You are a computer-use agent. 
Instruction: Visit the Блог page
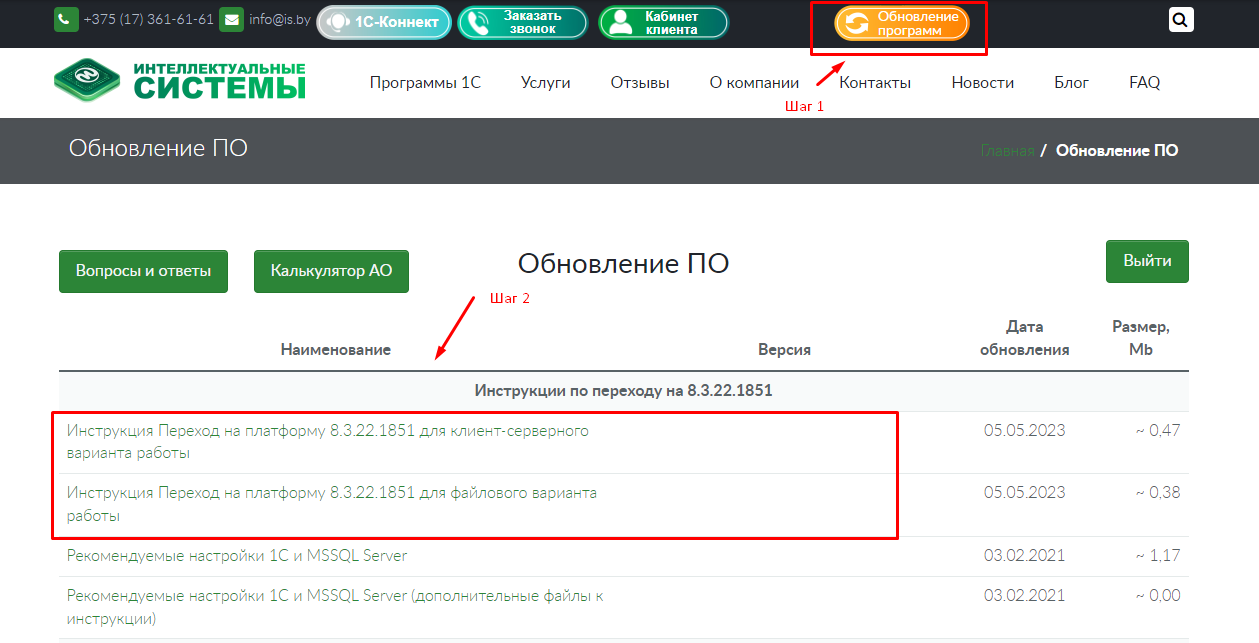click(1071, 83)
